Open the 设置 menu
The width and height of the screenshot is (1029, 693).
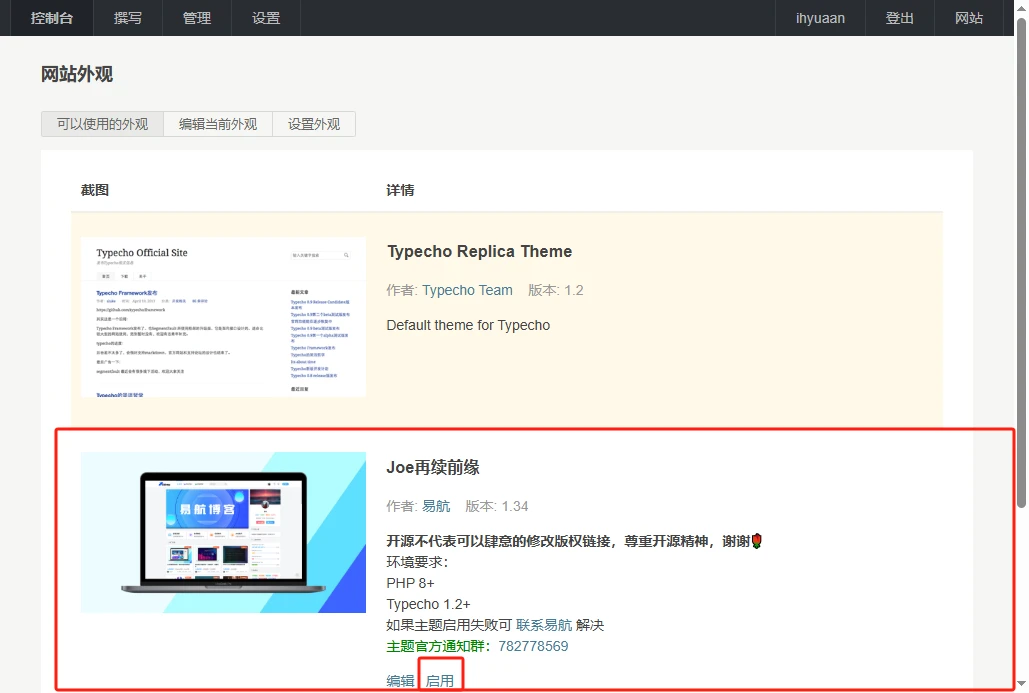(265, 17)
